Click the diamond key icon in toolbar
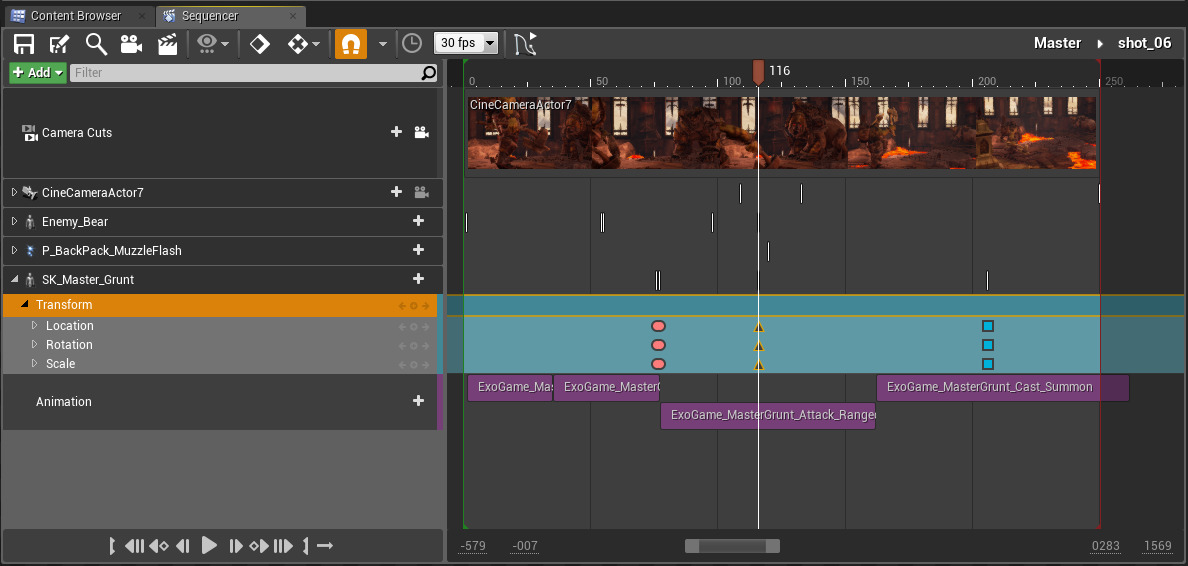This screenshot has height=566, width=1188. click(260, 43)
